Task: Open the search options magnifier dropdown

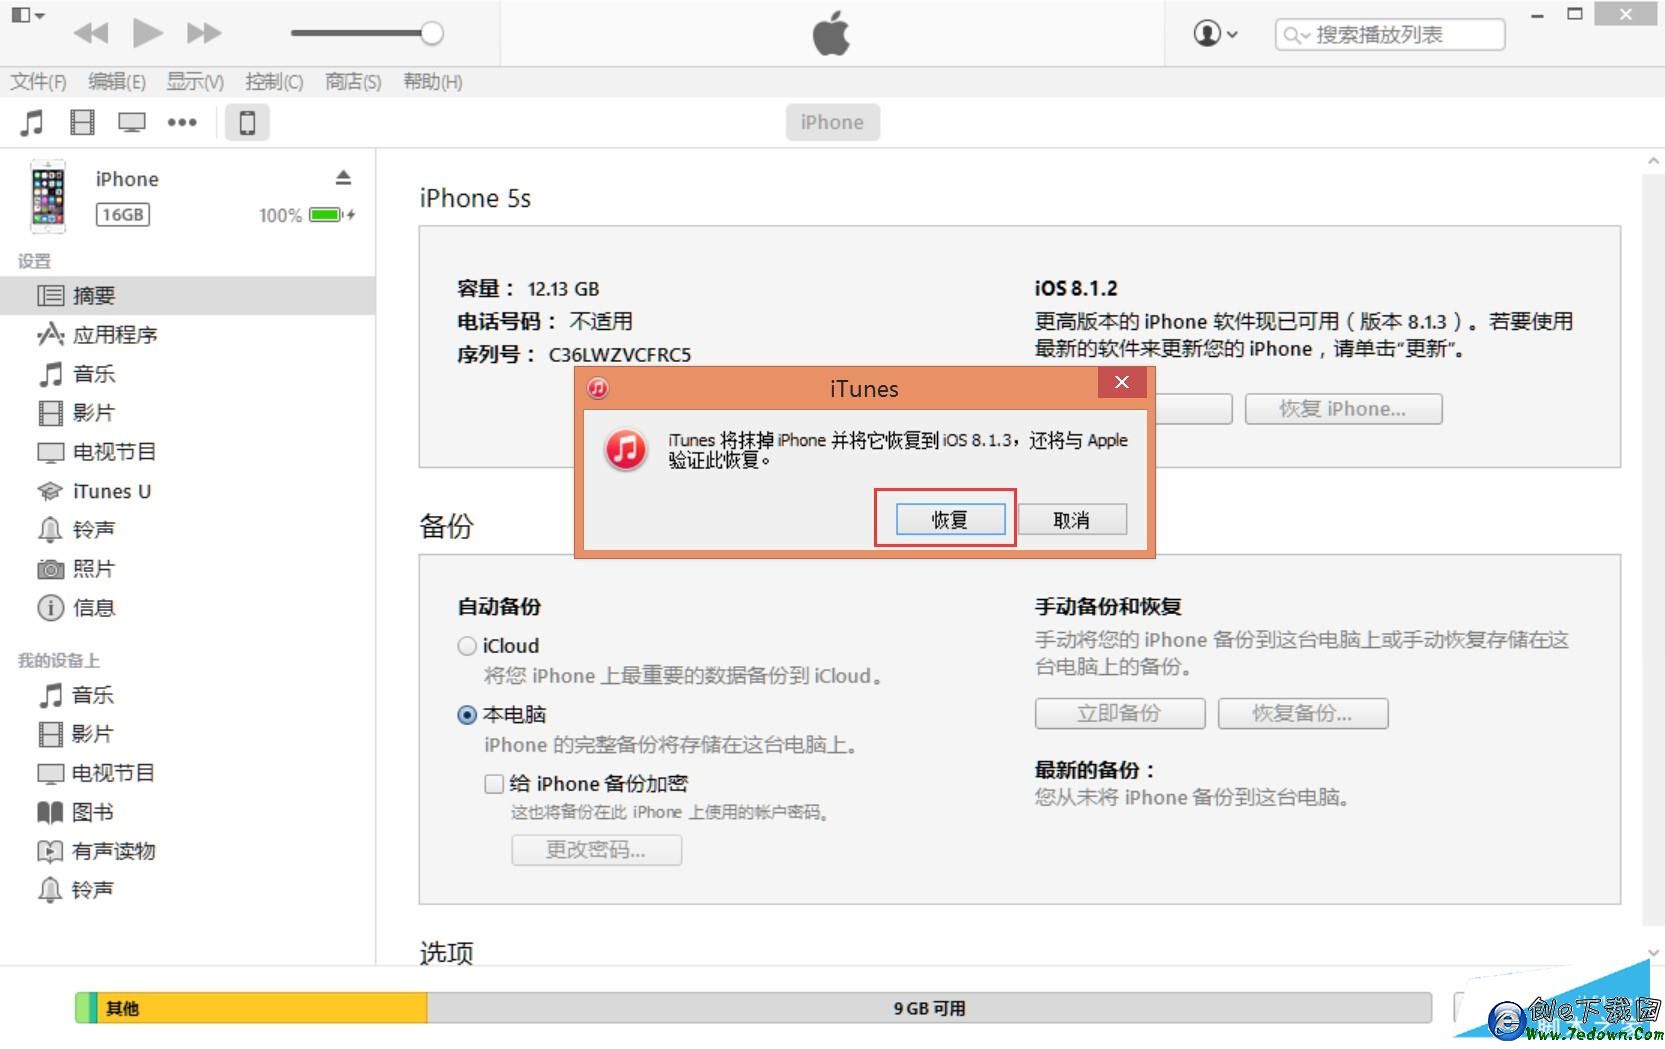Action: coord(1296,35)
